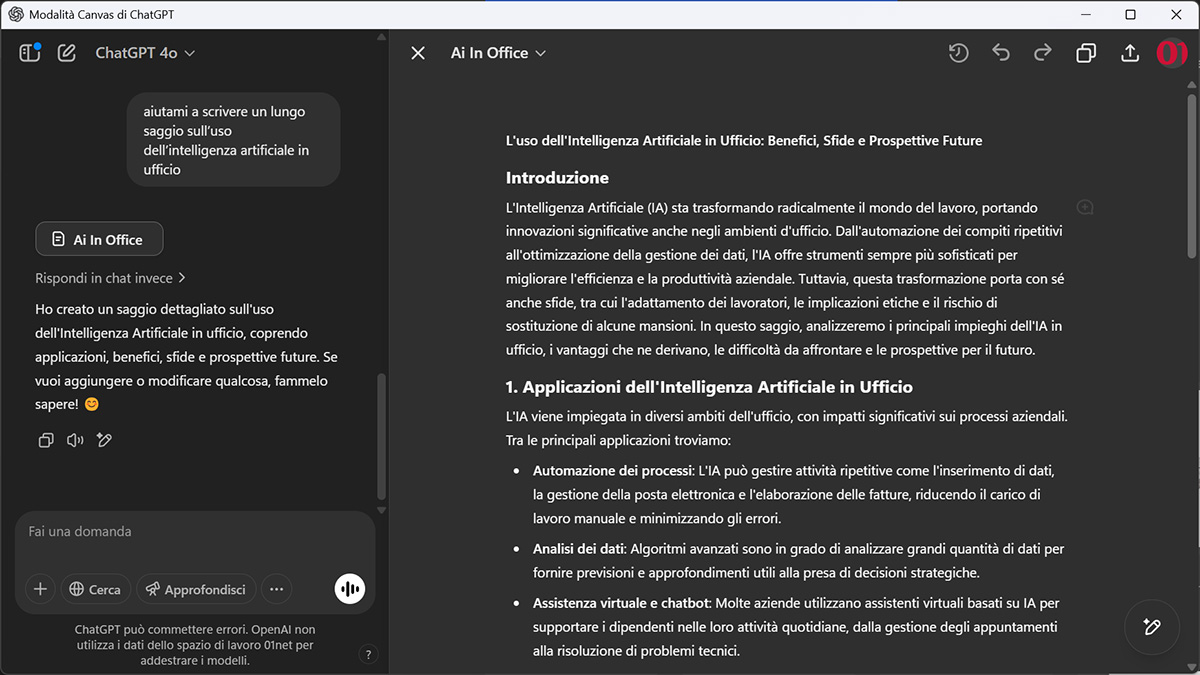Click the Introduzione heading
The image size is (1200, 675).
tap(557, 178)
